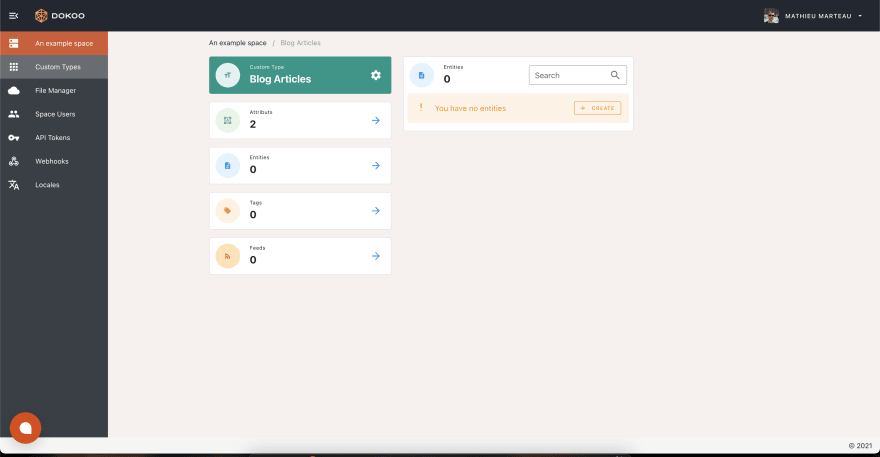
Task: Click the document icon in entities panel header
Action: [421, 75]
